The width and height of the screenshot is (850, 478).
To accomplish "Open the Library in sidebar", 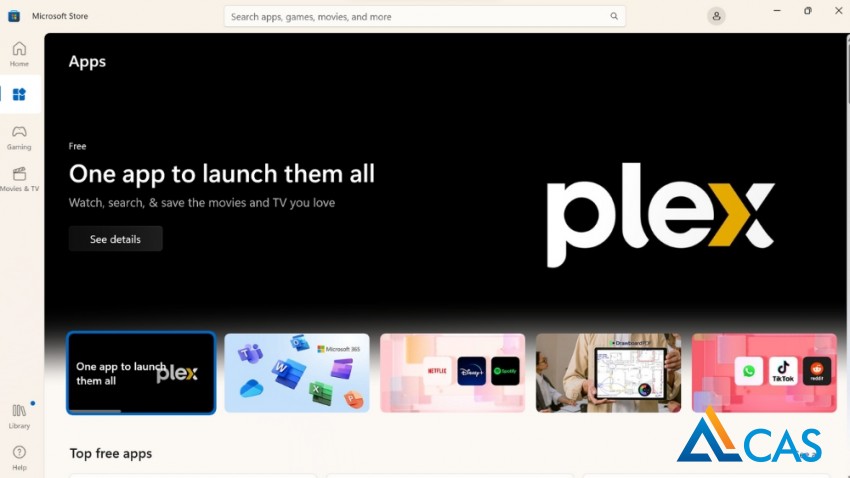I will (x=19, y=416).
